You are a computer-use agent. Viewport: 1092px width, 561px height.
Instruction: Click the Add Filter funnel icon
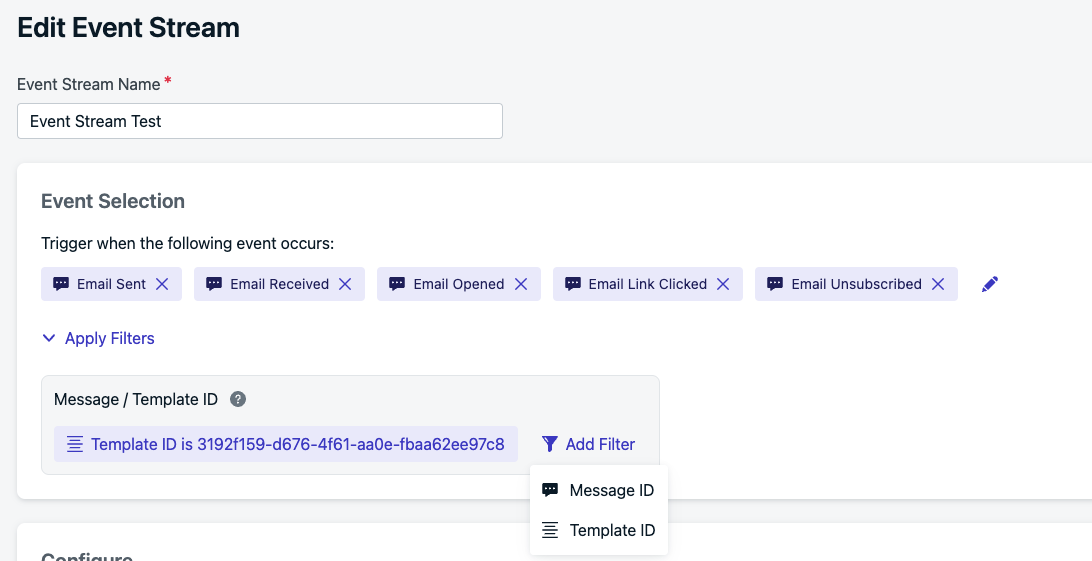point(549,444)
